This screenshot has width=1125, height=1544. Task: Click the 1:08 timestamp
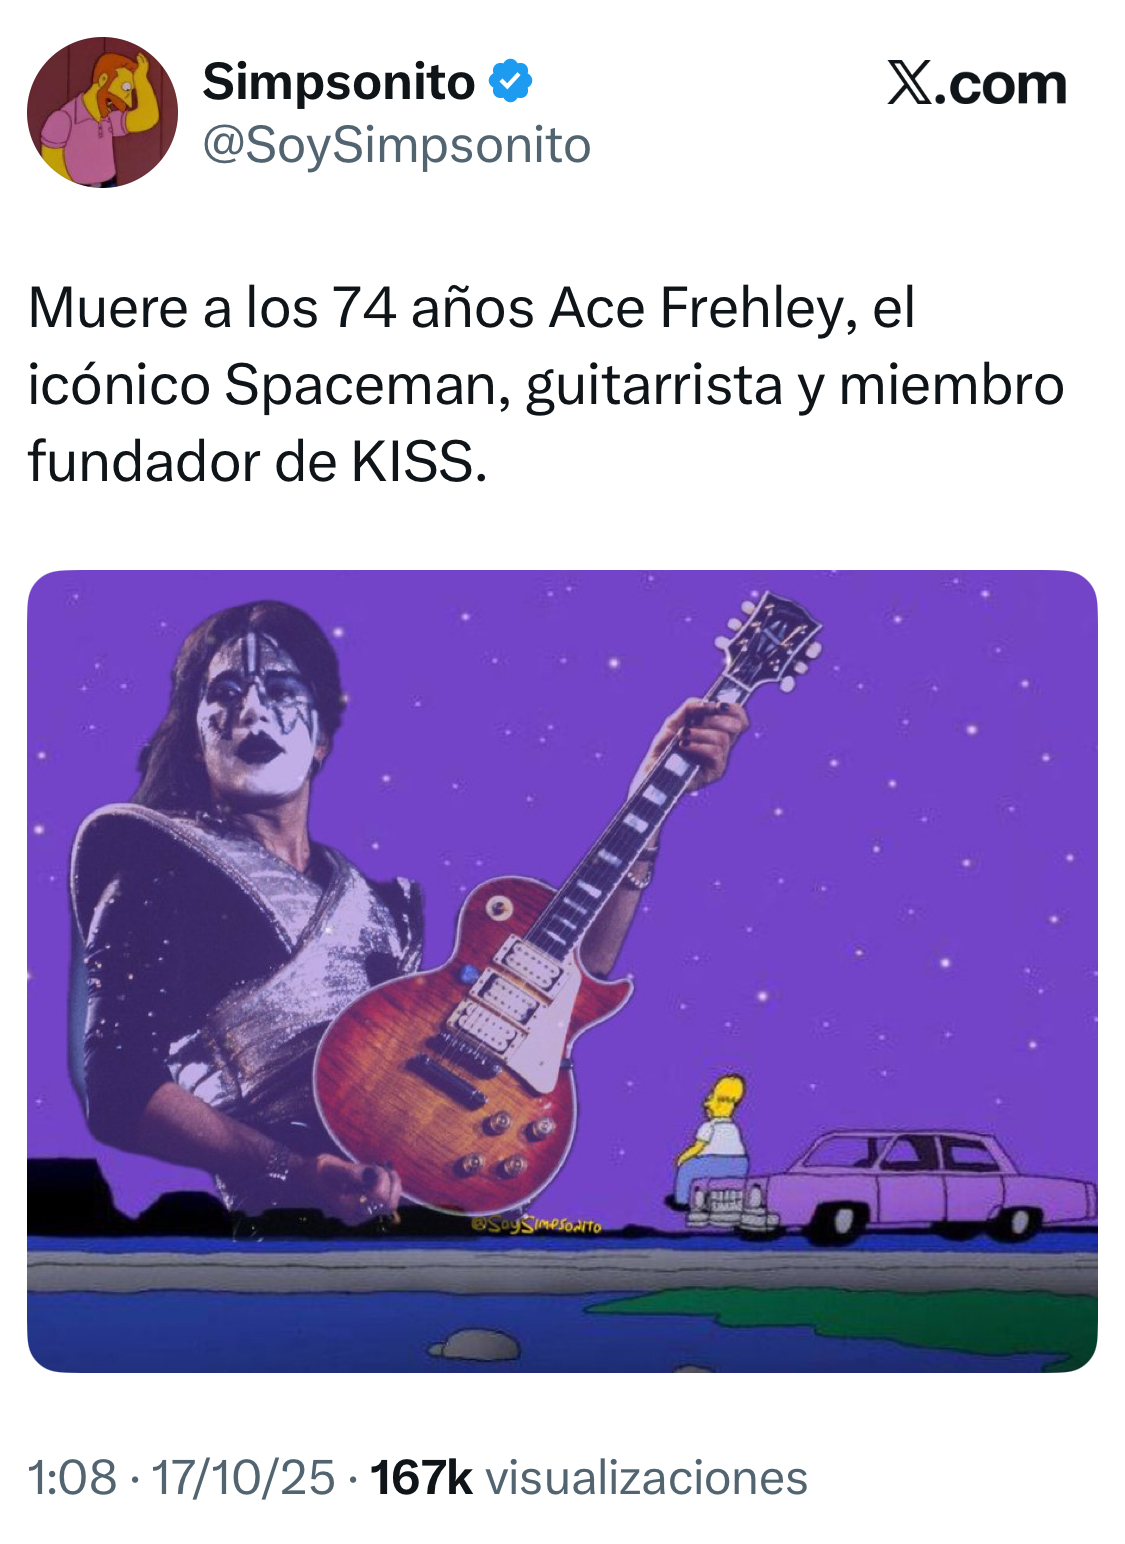[72, 1478]
